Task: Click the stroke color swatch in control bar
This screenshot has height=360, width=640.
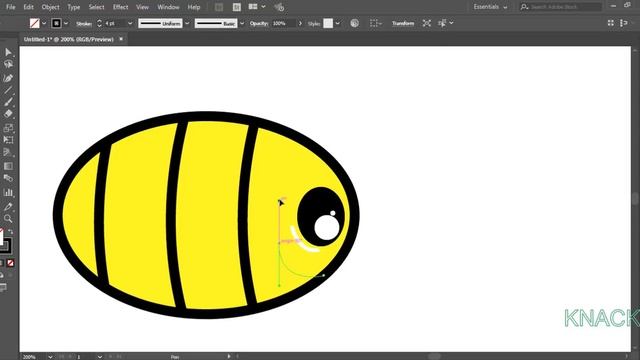Action: [x=56, y=23]
